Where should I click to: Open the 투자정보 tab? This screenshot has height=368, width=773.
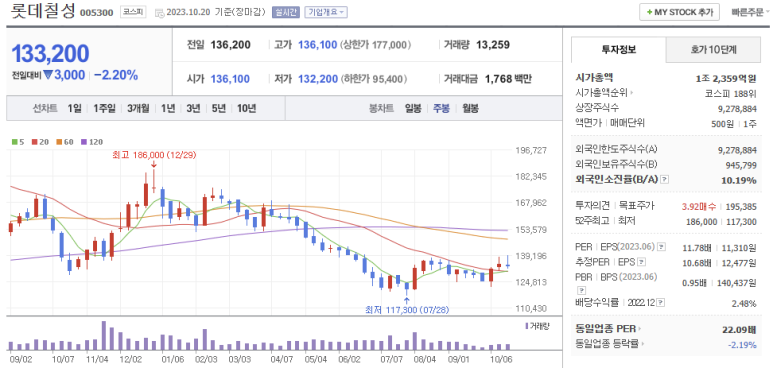[x=619, y=49]
